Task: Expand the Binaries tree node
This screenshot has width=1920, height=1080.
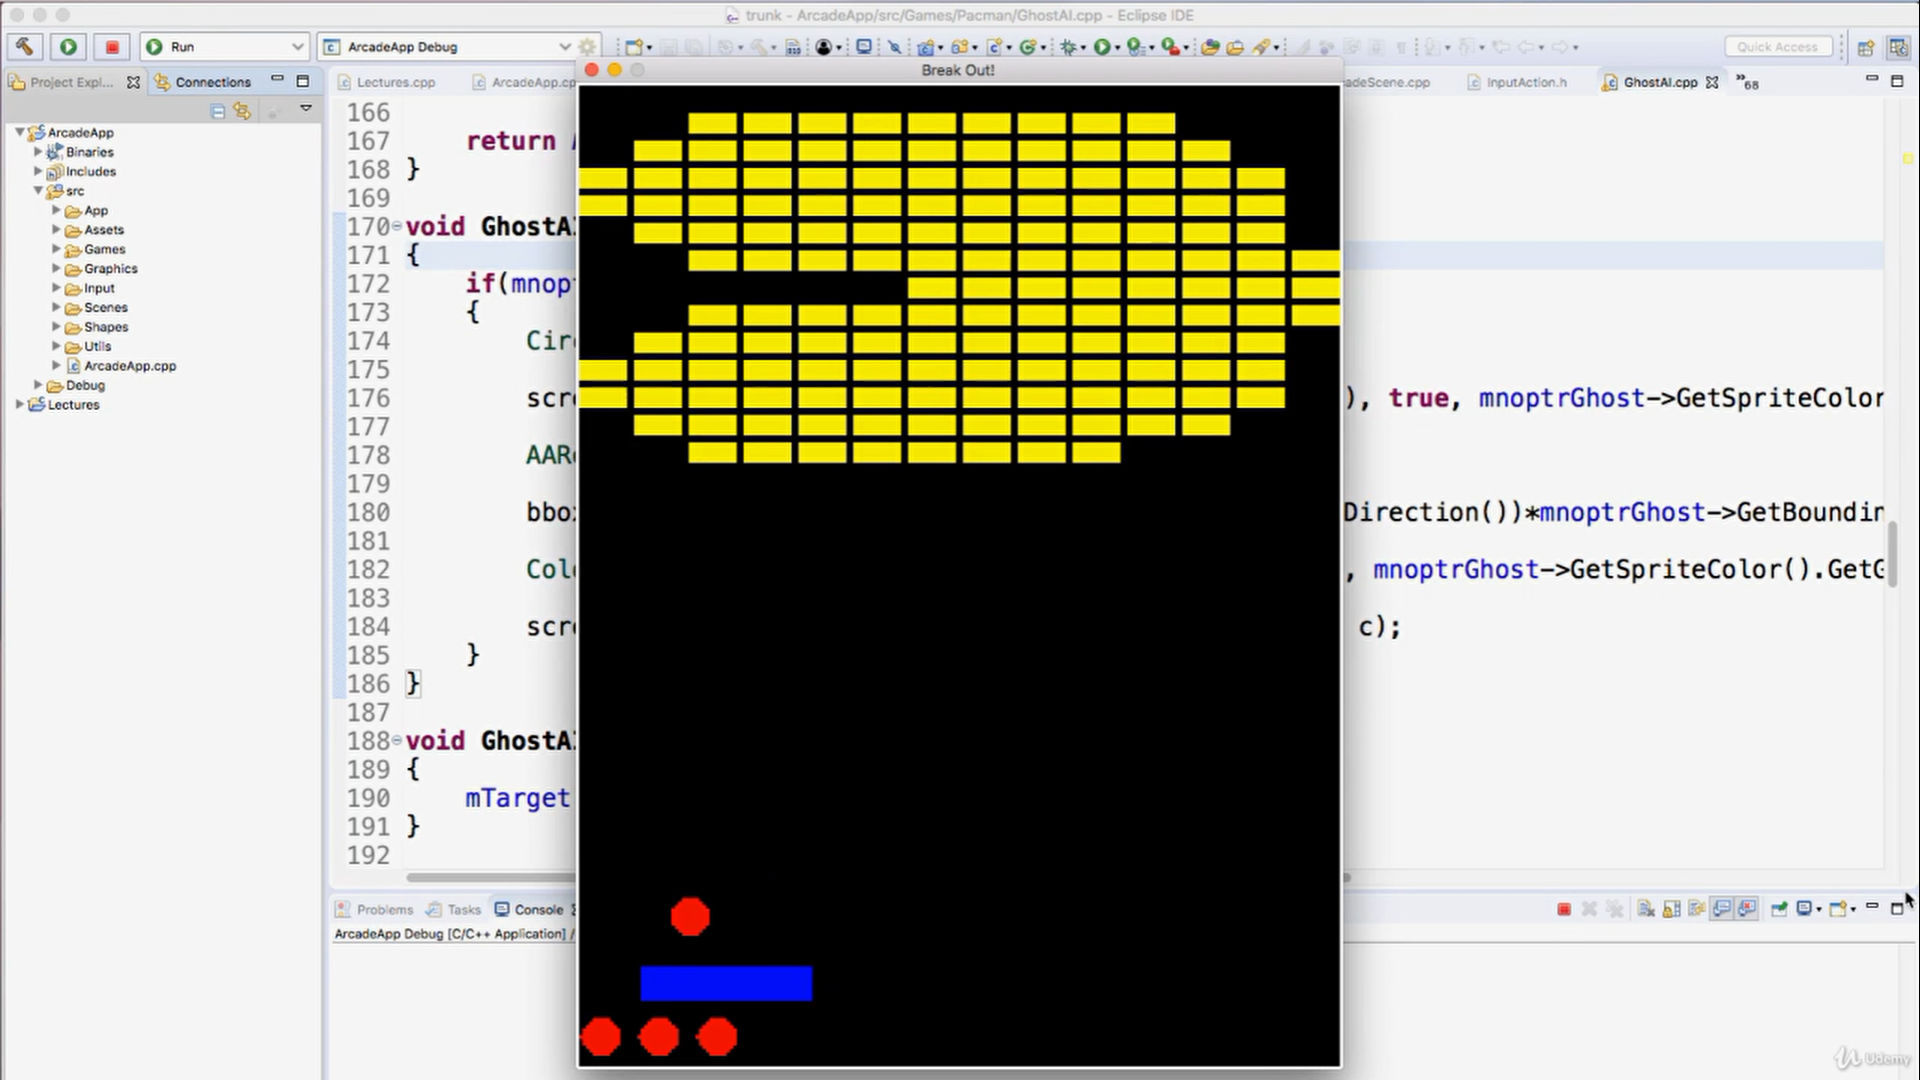Action: point(38,152)
